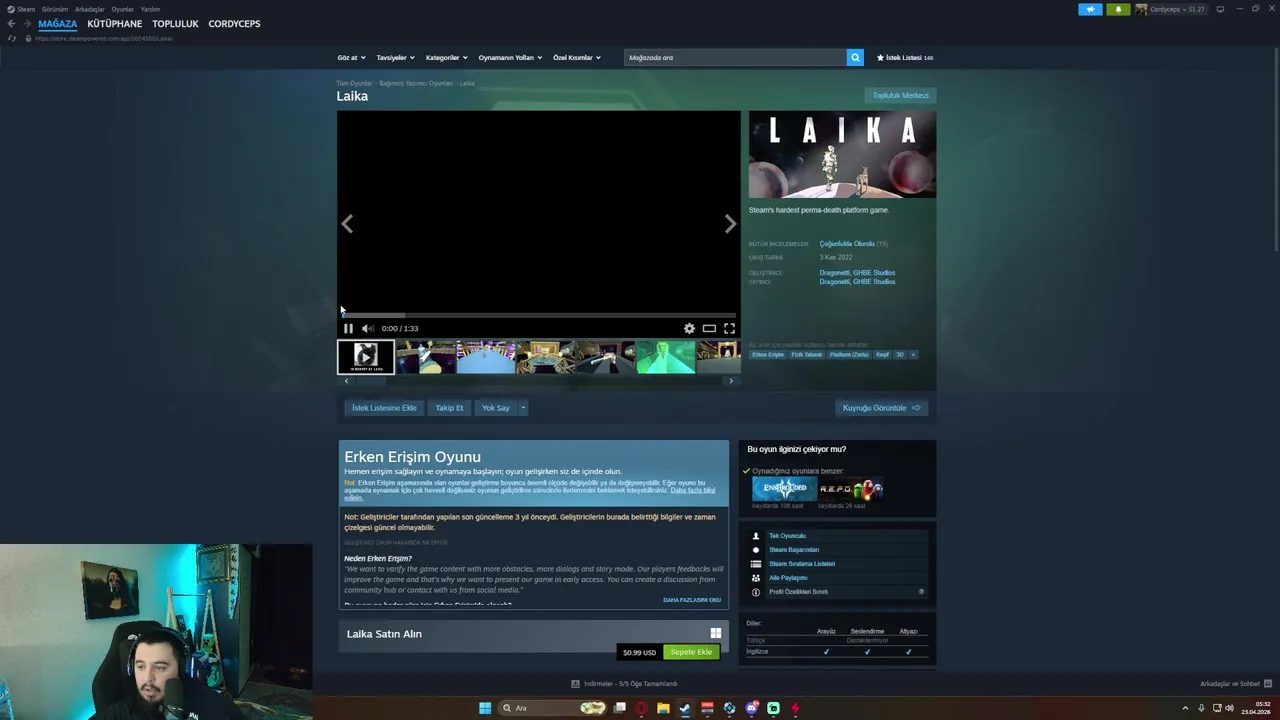Pause the Laika trailer video
The width and height of the screenshot is (1280, 720).
tap(348, 328)
